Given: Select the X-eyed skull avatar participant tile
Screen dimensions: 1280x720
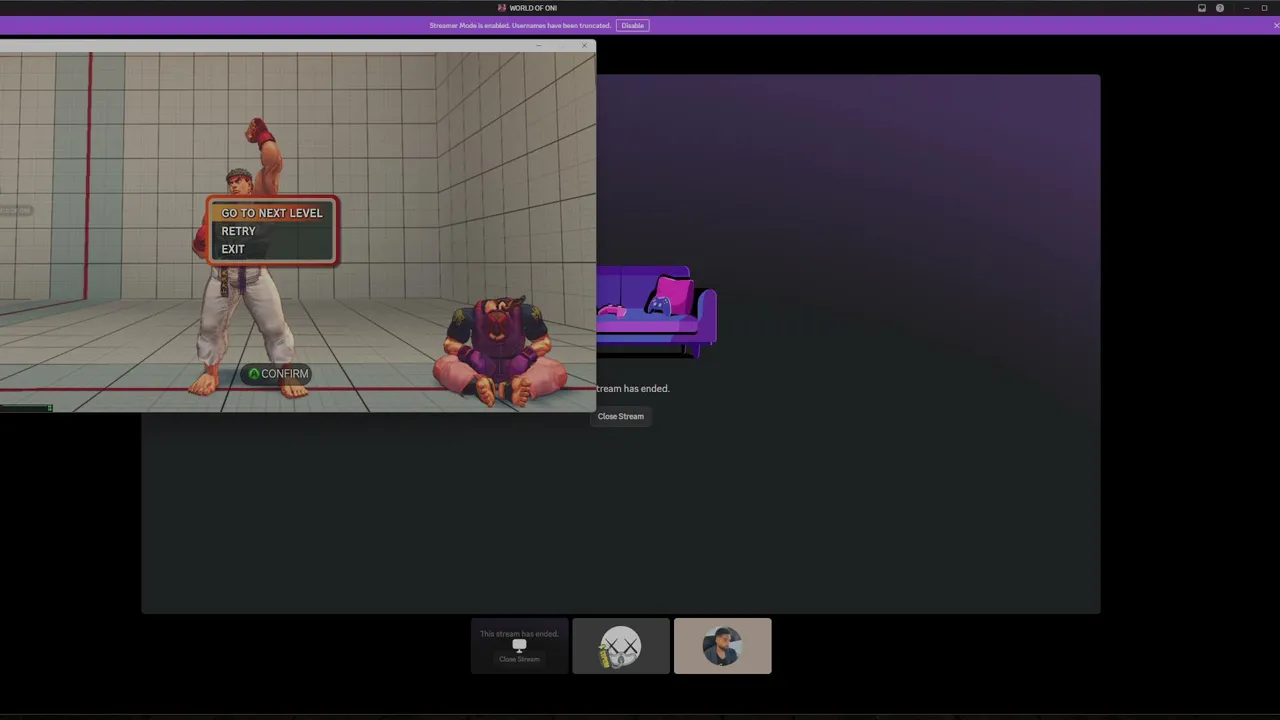Looking at the screenshot, I should 621,646.
